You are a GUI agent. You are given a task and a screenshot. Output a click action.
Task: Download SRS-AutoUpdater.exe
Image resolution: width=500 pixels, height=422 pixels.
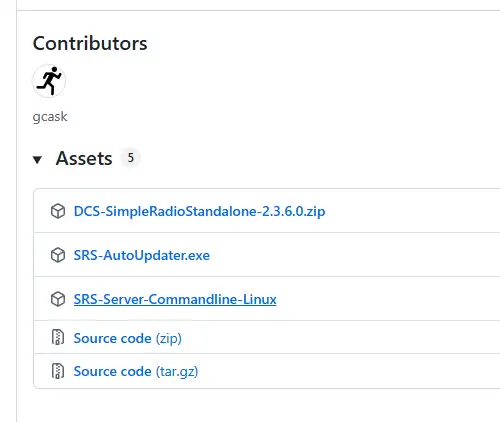(x=142, y=255)
